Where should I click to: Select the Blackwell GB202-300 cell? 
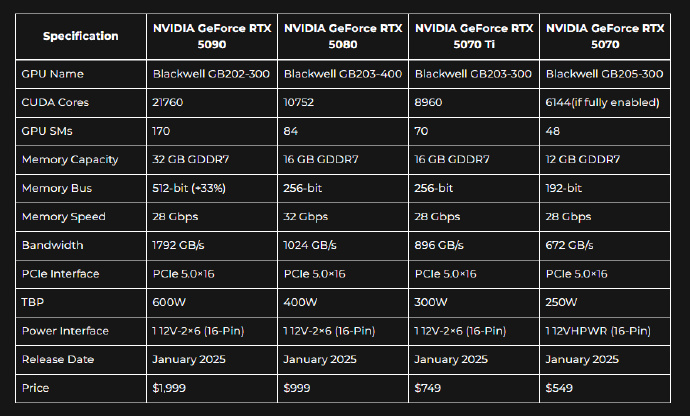coord(211,73)
